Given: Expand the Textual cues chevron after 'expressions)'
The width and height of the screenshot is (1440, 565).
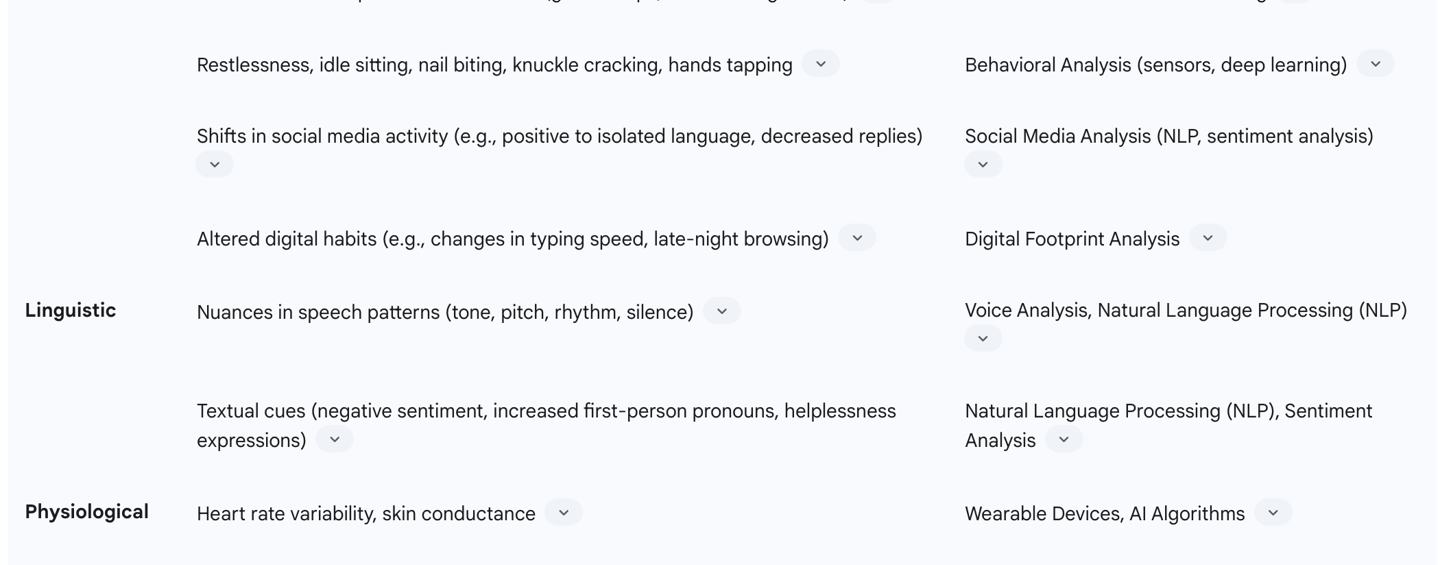Looking at the screenshot, I should click(x=334, y=440).
